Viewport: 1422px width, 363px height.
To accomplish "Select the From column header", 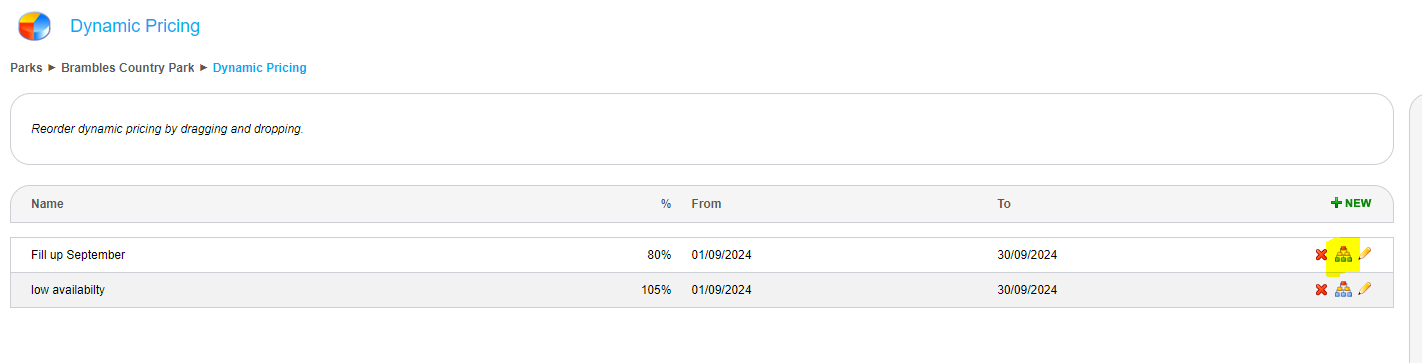I will (x=706, y=204).
